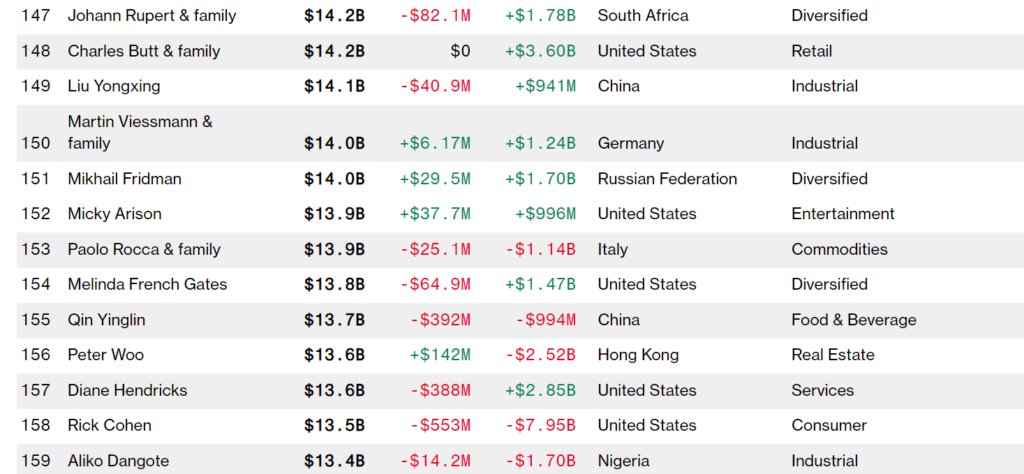Click the Charles Butt & family name
The width and height of the screenshot is (1024, 474).
pos(144,51)
